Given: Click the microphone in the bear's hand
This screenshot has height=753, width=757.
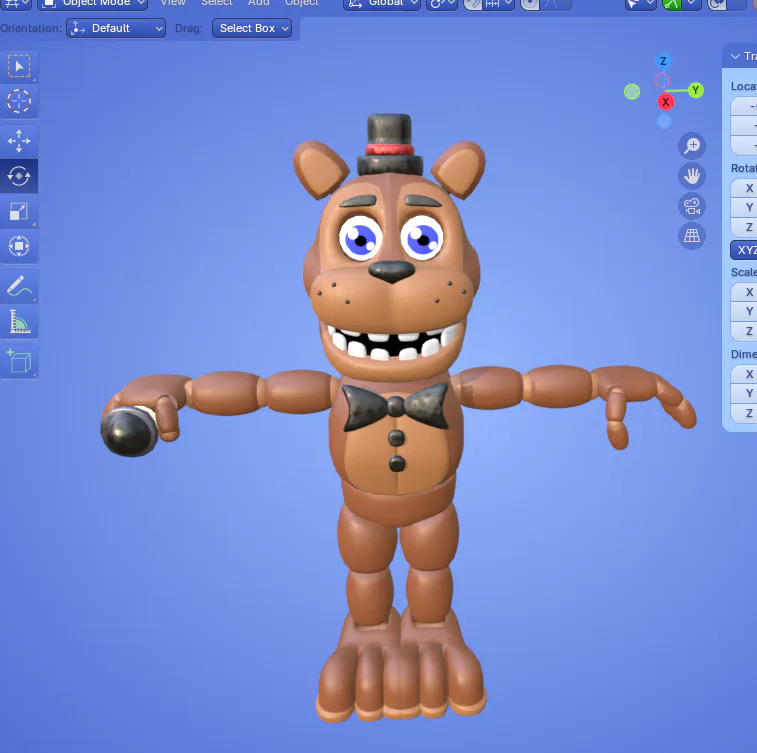Looking at the screenshot, I should [129, 431].
